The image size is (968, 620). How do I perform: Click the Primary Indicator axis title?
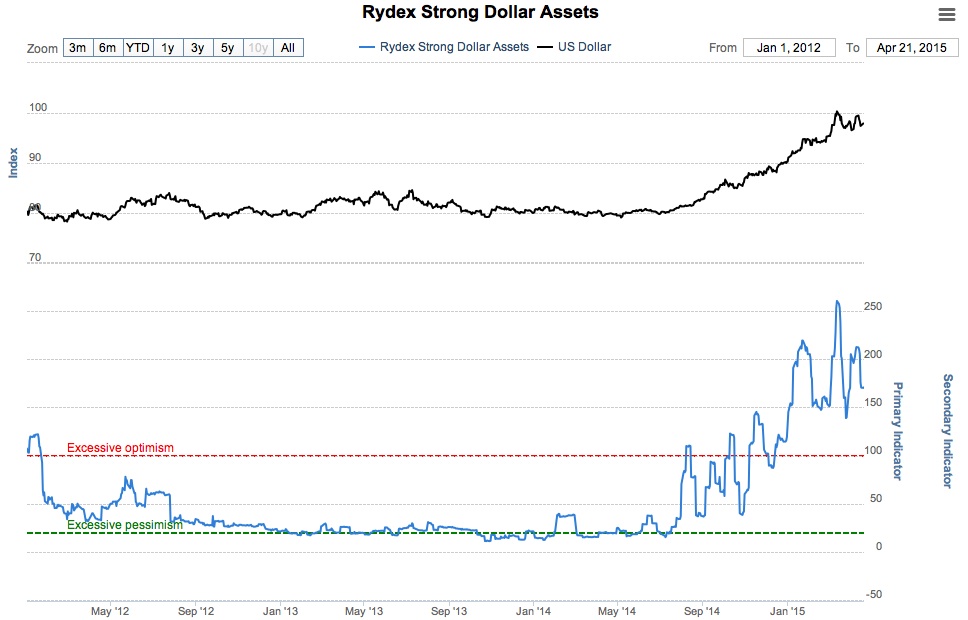(897, 431)
